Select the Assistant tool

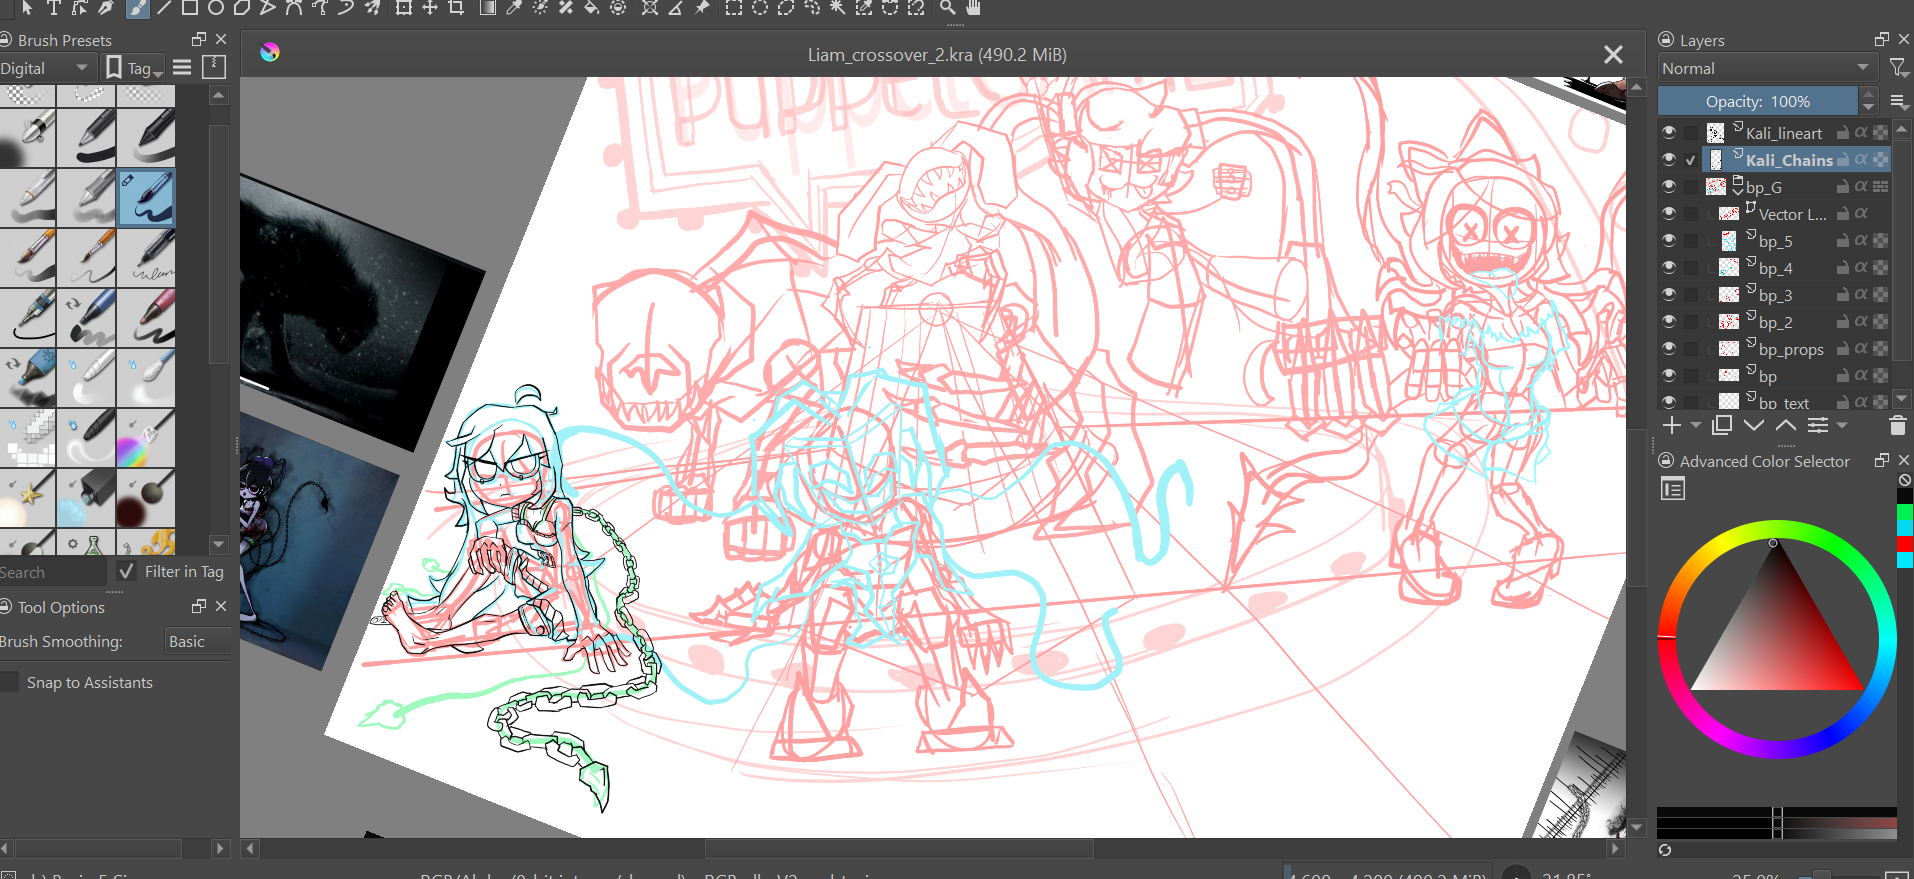pyautogui.click(x=650, y=8)
